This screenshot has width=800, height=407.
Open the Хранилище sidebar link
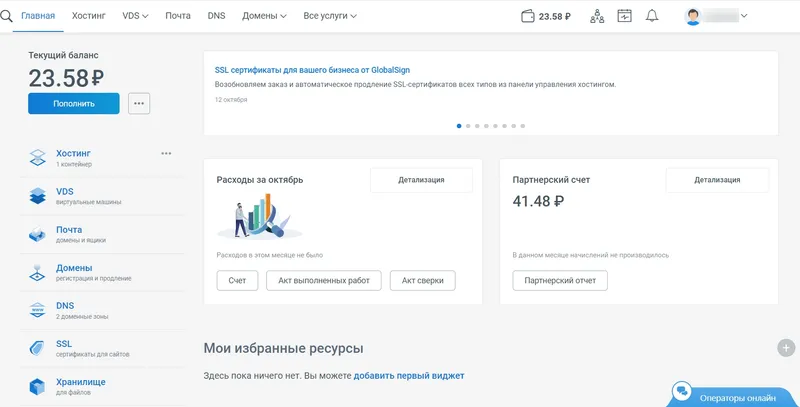pyautogui.click(x=81, y=382)
